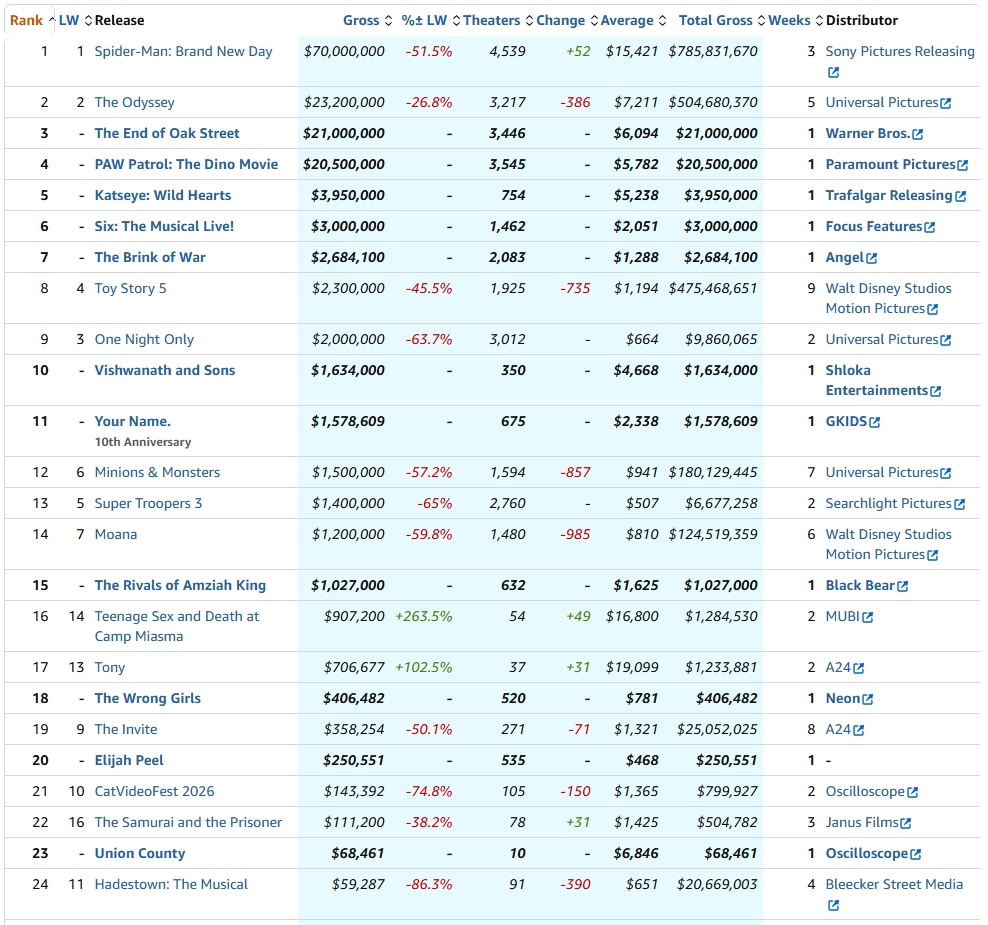Open external link icon in CatVideoFest 2026 row
This screenshot has width=988, height=925.
(912, 792)
